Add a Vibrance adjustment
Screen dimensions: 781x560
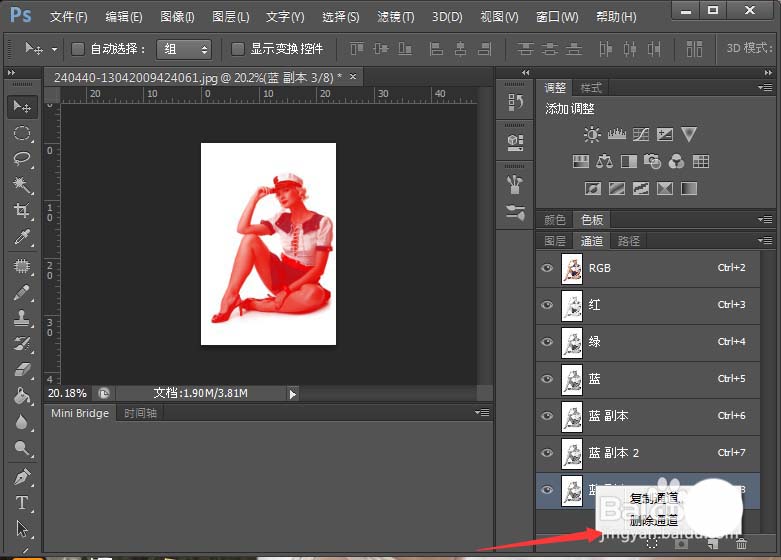tap(689, 134)
